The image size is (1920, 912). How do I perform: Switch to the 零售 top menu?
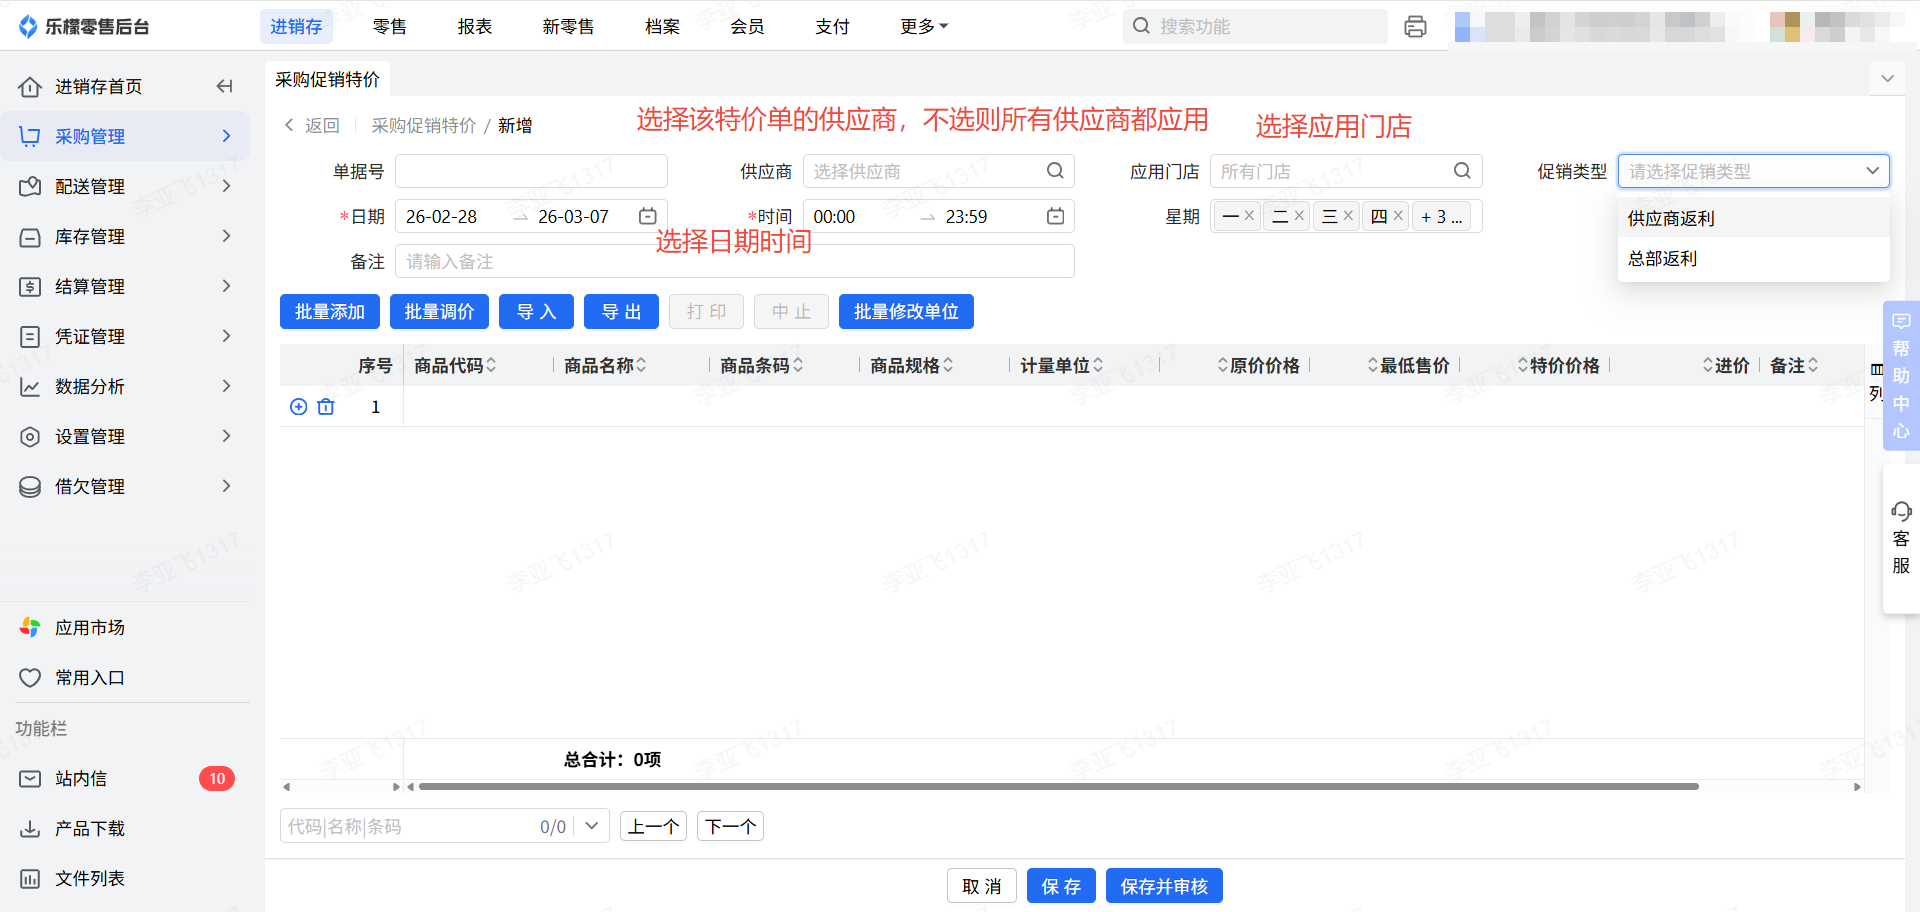[x=390, y=27]
